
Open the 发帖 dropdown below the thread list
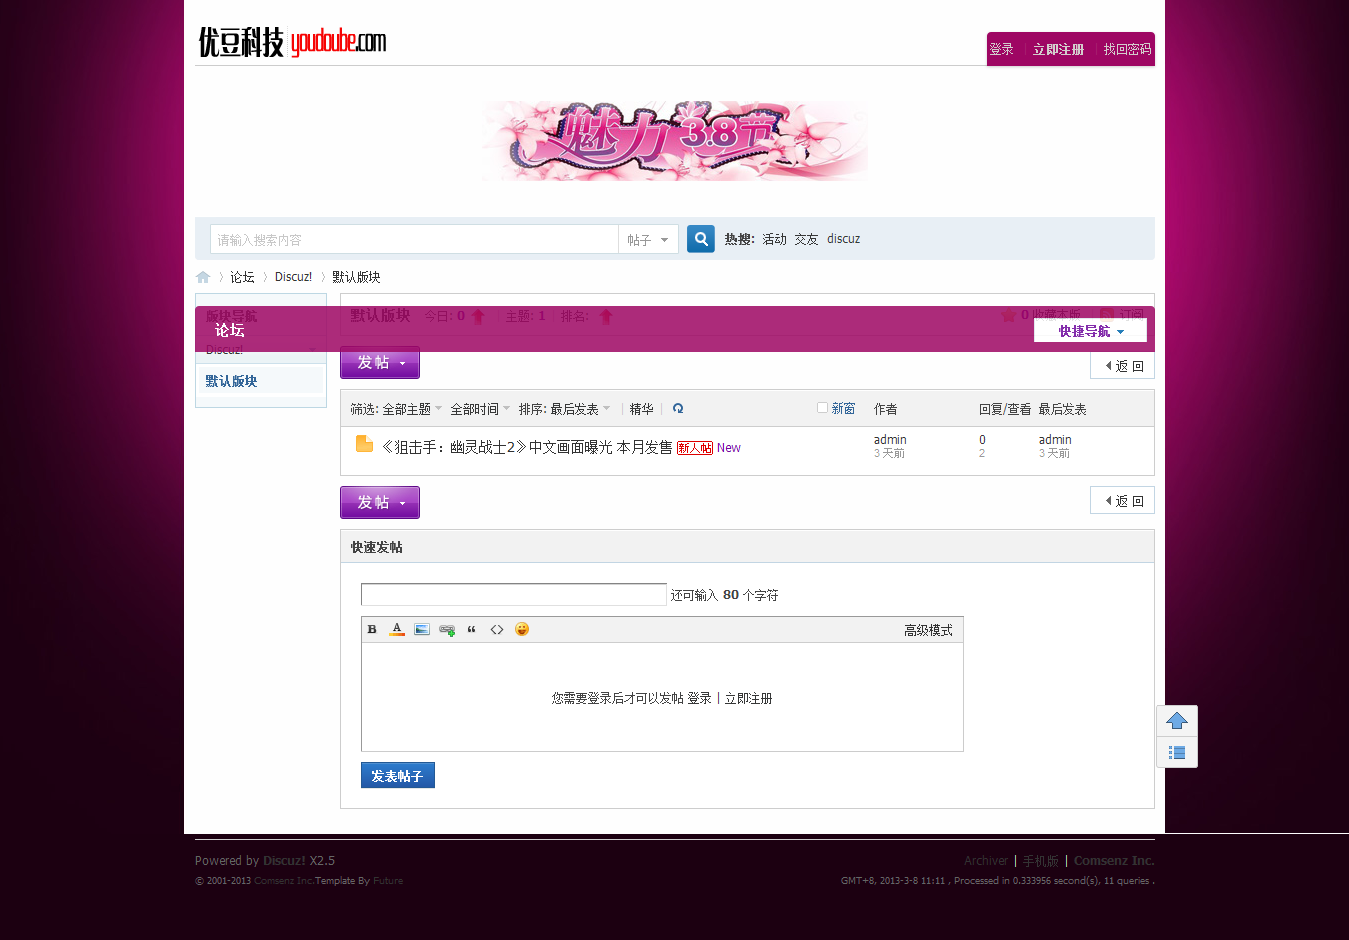(x=380, y=502)
